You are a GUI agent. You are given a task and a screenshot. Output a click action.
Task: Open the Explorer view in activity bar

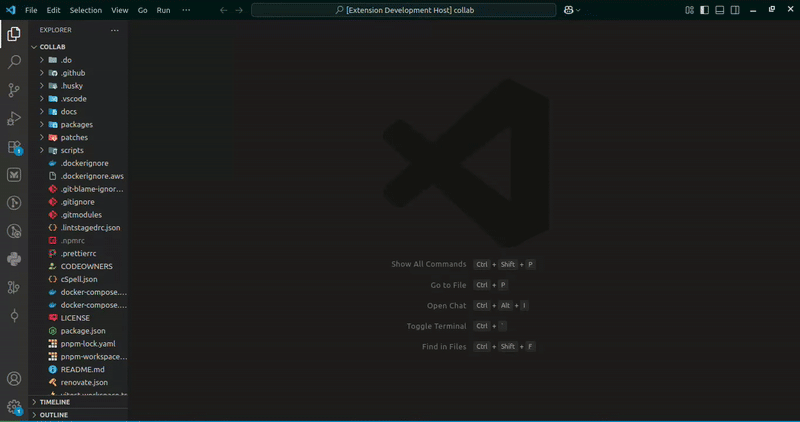click(x=14, y=34)
